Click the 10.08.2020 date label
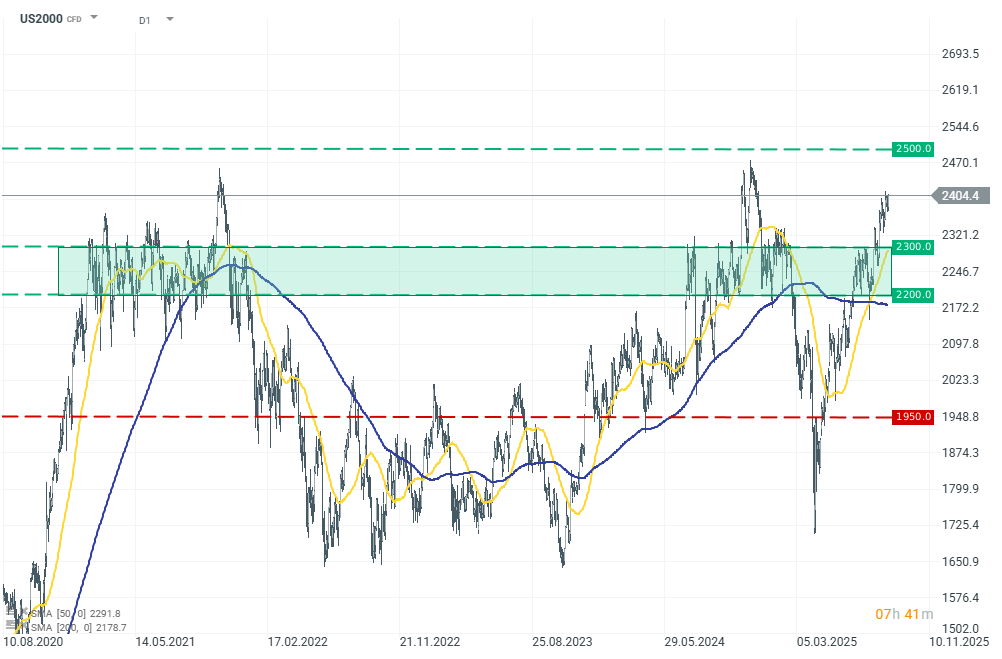 (33, 642)
